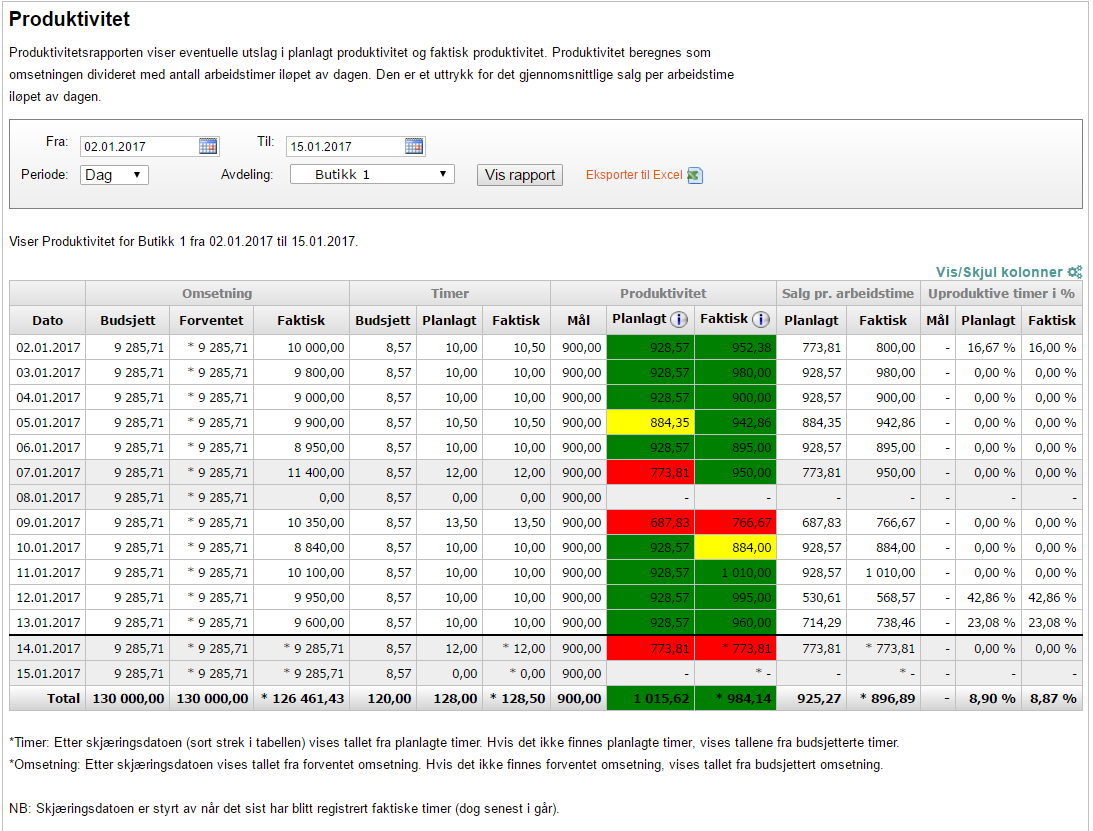Open the Fra date calendar picker
This screenshot has width=1093, height=831.
[208, 146]
